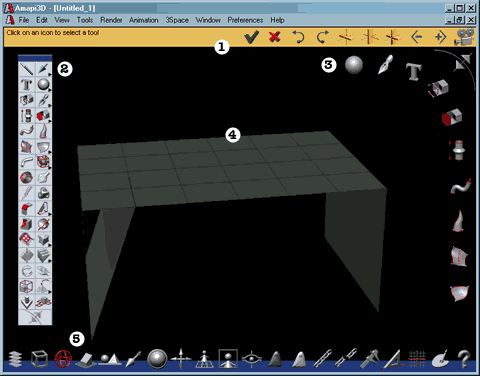Toggle the red wire sphere display mode
480x376 pixels.
[x=63, y=359]
